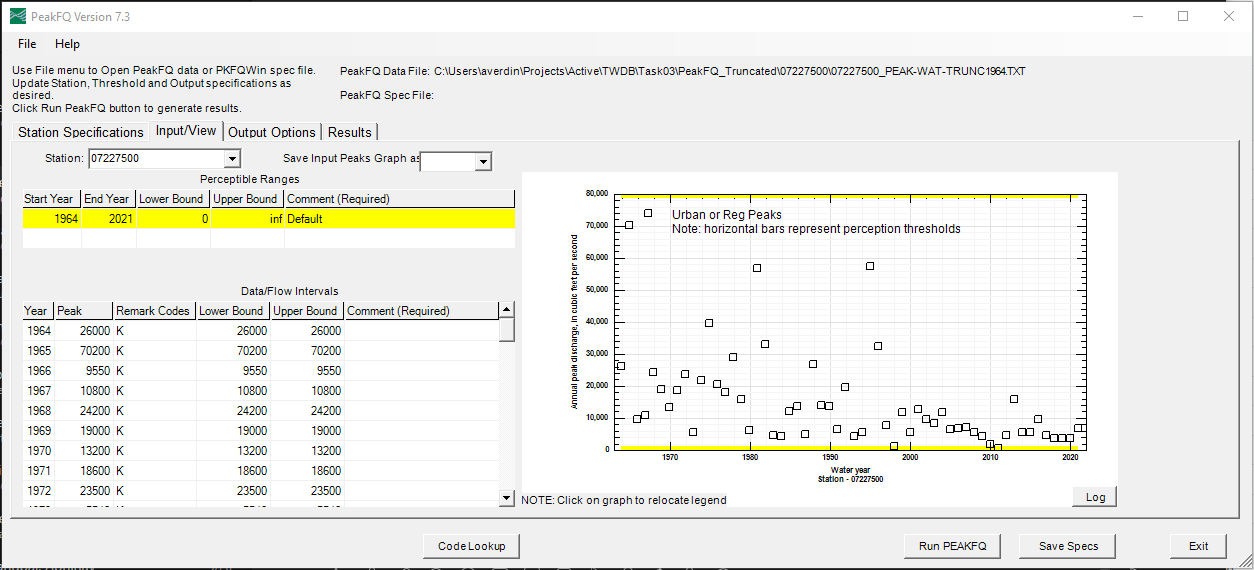Click the Start Year column header
This screenshot has height=570, width=1254.
[52, 199]
